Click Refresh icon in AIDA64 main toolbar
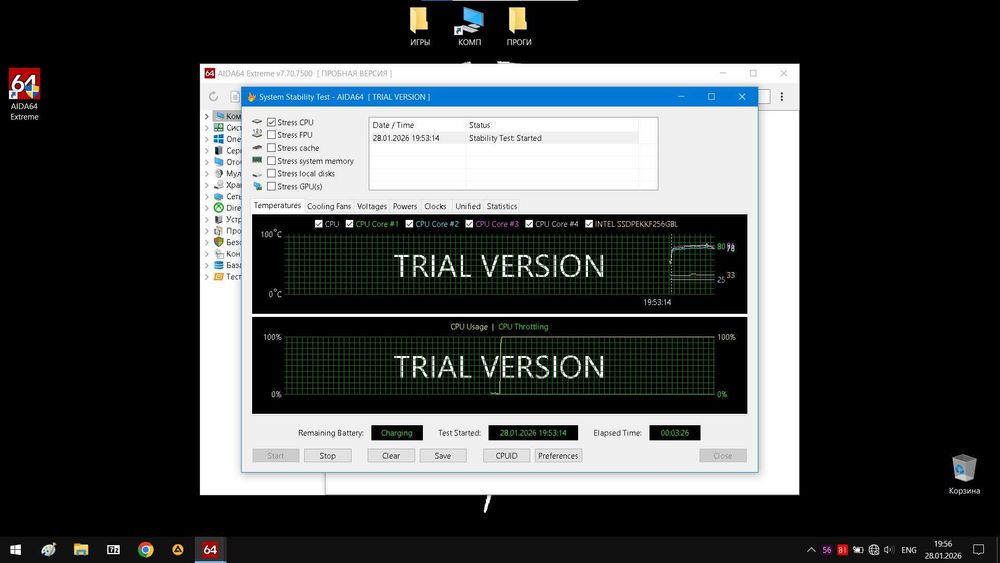 pos(214,96)
